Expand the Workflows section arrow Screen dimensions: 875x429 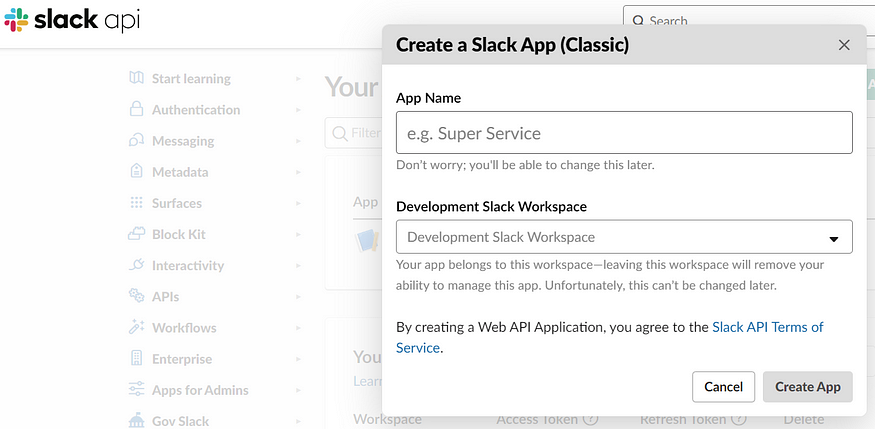pyautogui.click(x=299, y=328)
